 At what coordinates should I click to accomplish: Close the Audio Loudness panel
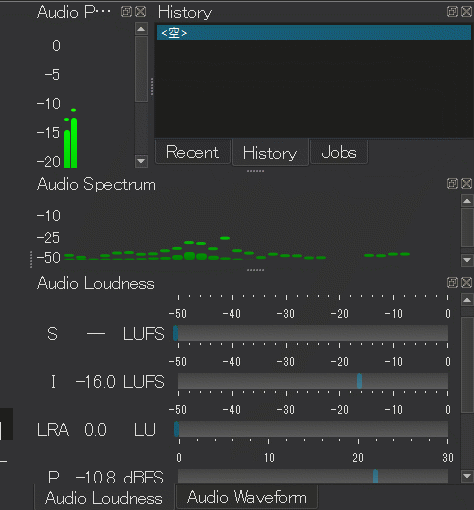tap(467, 283)
